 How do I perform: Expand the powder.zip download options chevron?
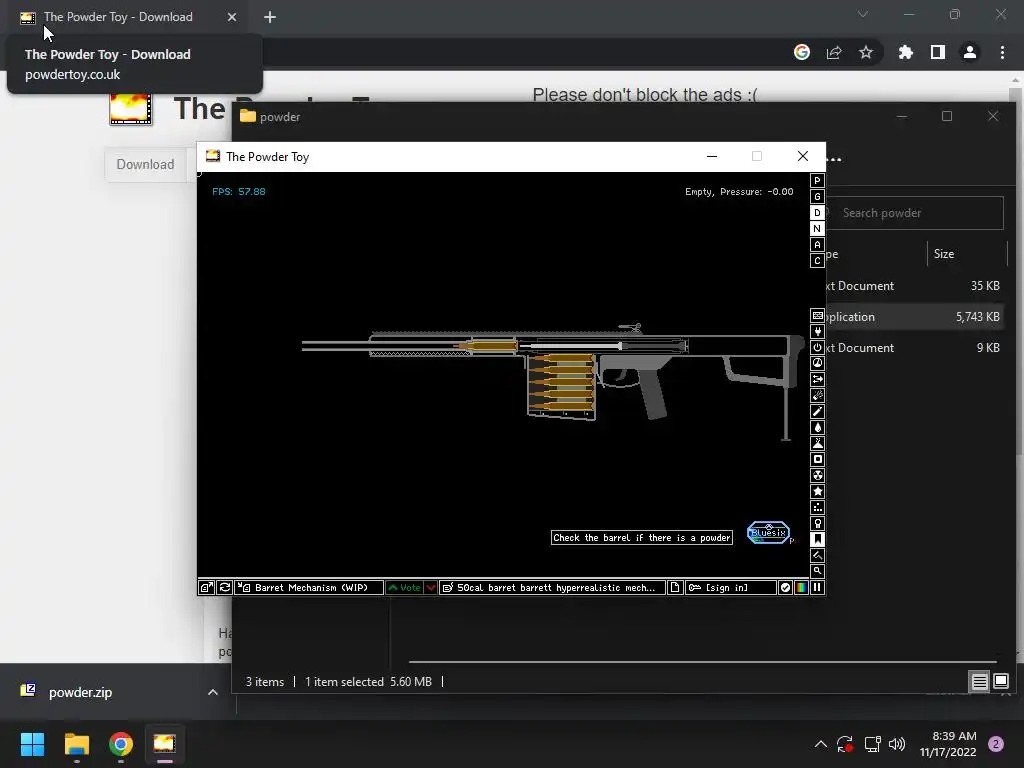click(x=212, y=692)
